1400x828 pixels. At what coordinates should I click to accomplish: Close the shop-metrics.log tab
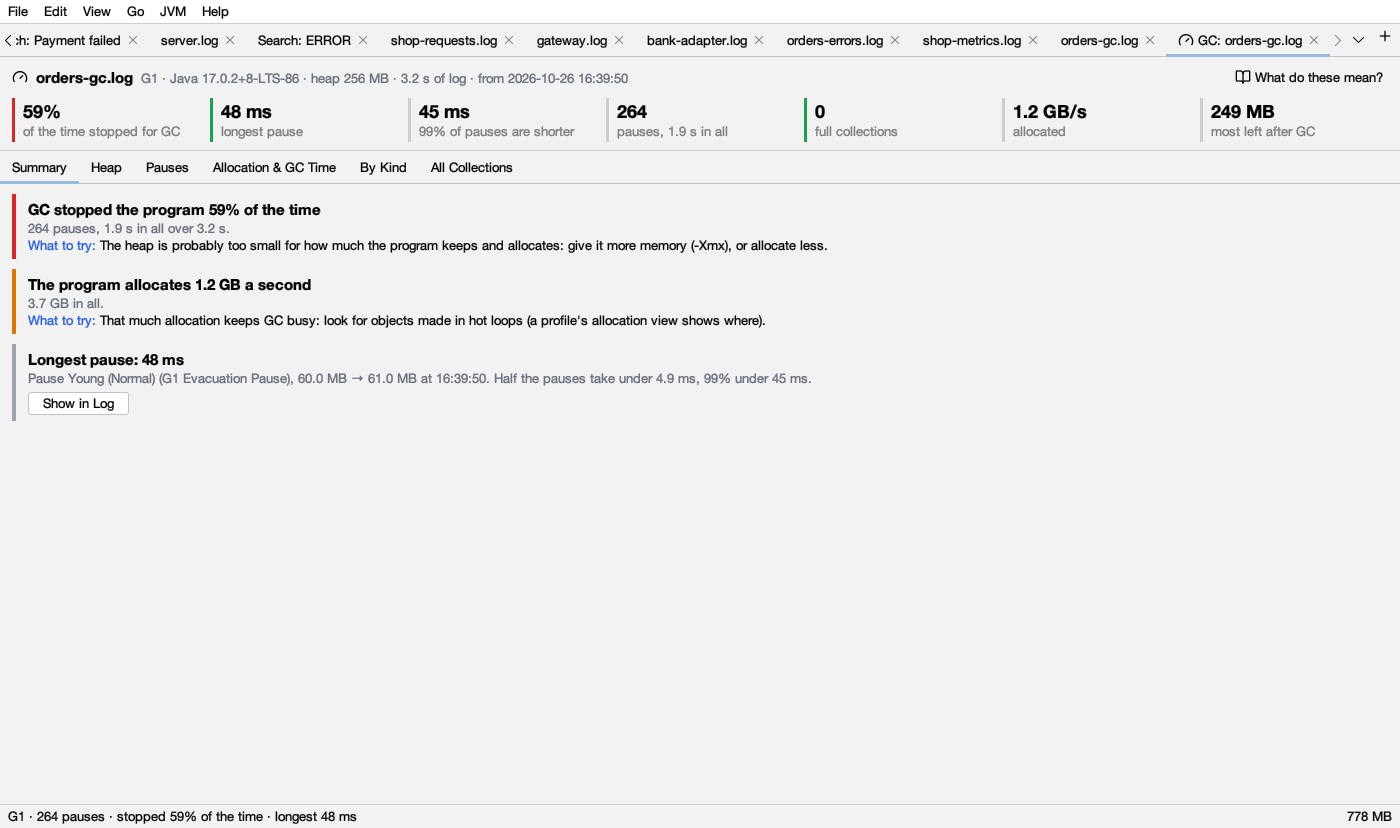[1033, 40]
